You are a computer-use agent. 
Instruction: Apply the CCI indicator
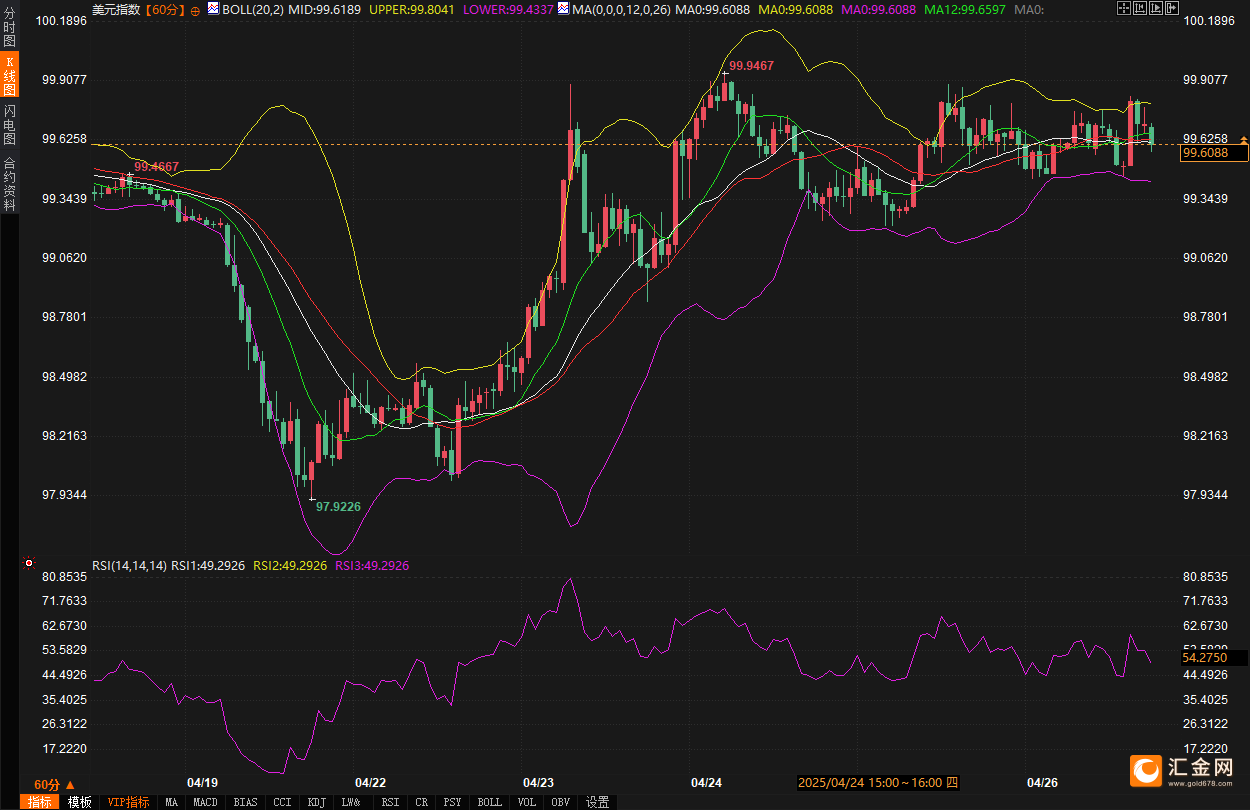283,802
